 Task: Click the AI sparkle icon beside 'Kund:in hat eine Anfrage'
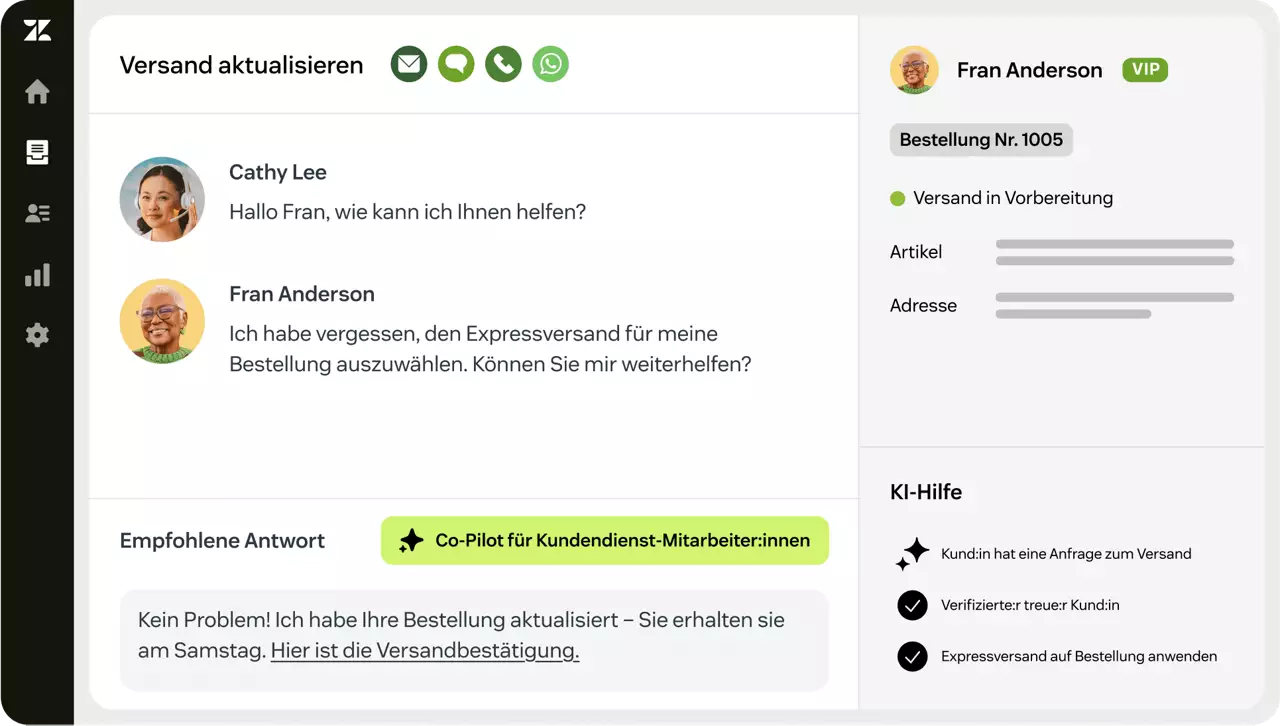[912, 553]
